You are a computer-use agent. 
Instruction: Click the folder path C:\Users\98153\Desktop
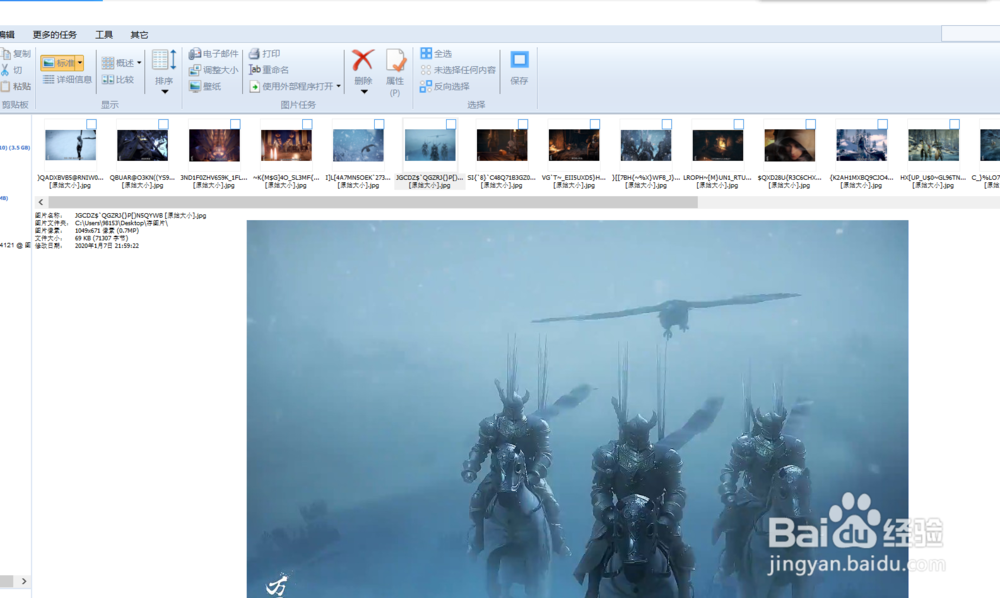(121, 223)
